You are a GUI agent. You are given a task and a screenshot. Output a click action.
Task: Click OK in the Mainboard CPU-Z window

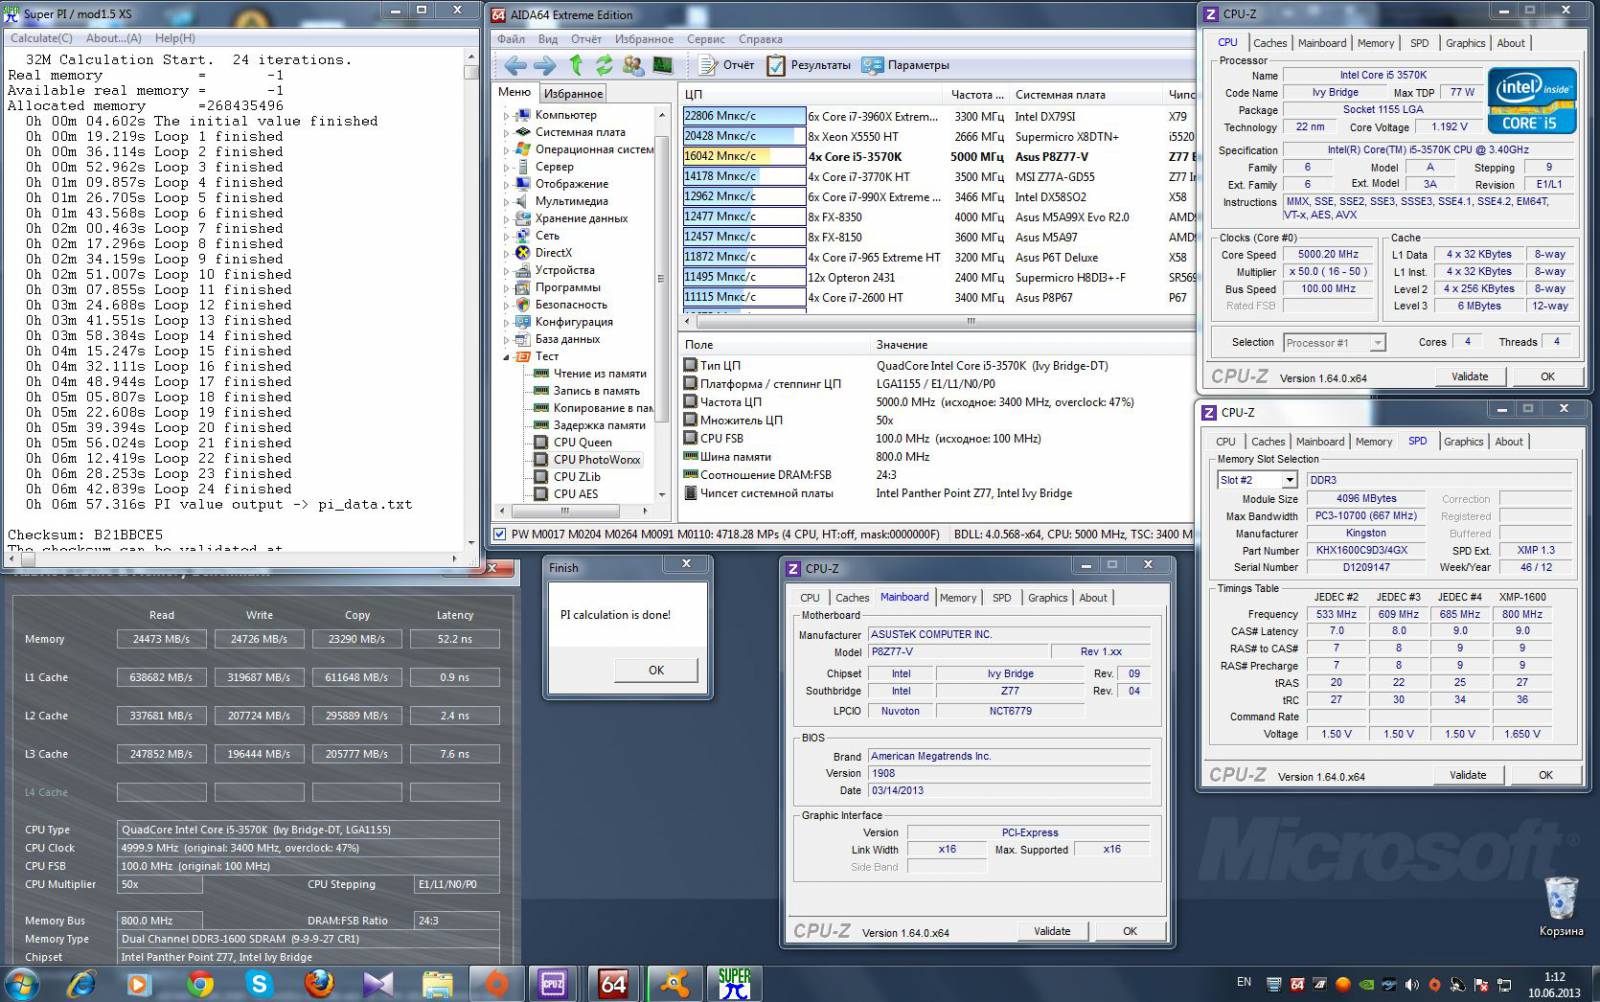pyautogui.click(x=1130, y=931)
